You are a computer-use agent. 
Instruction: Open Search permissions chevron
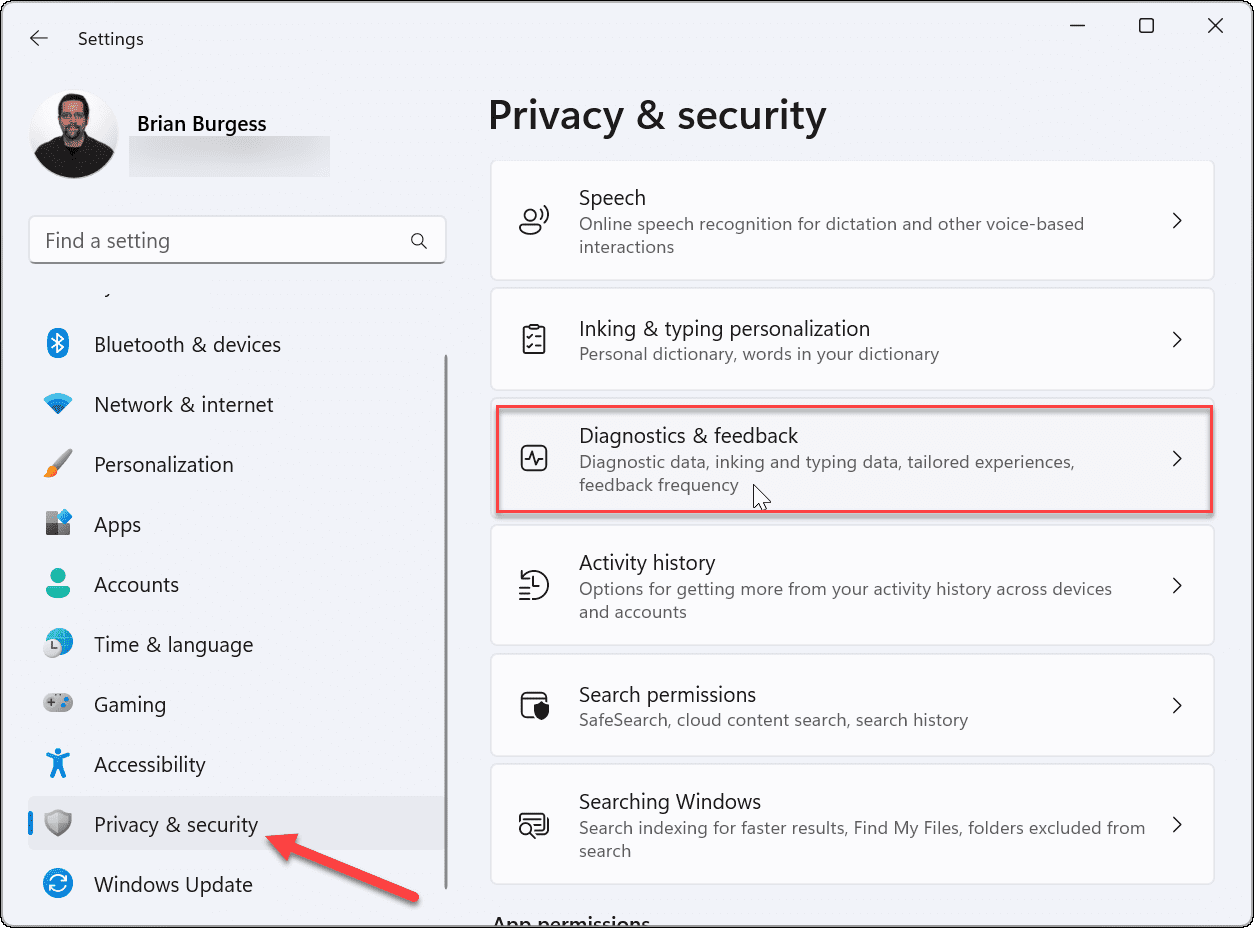coord(1177,705)
